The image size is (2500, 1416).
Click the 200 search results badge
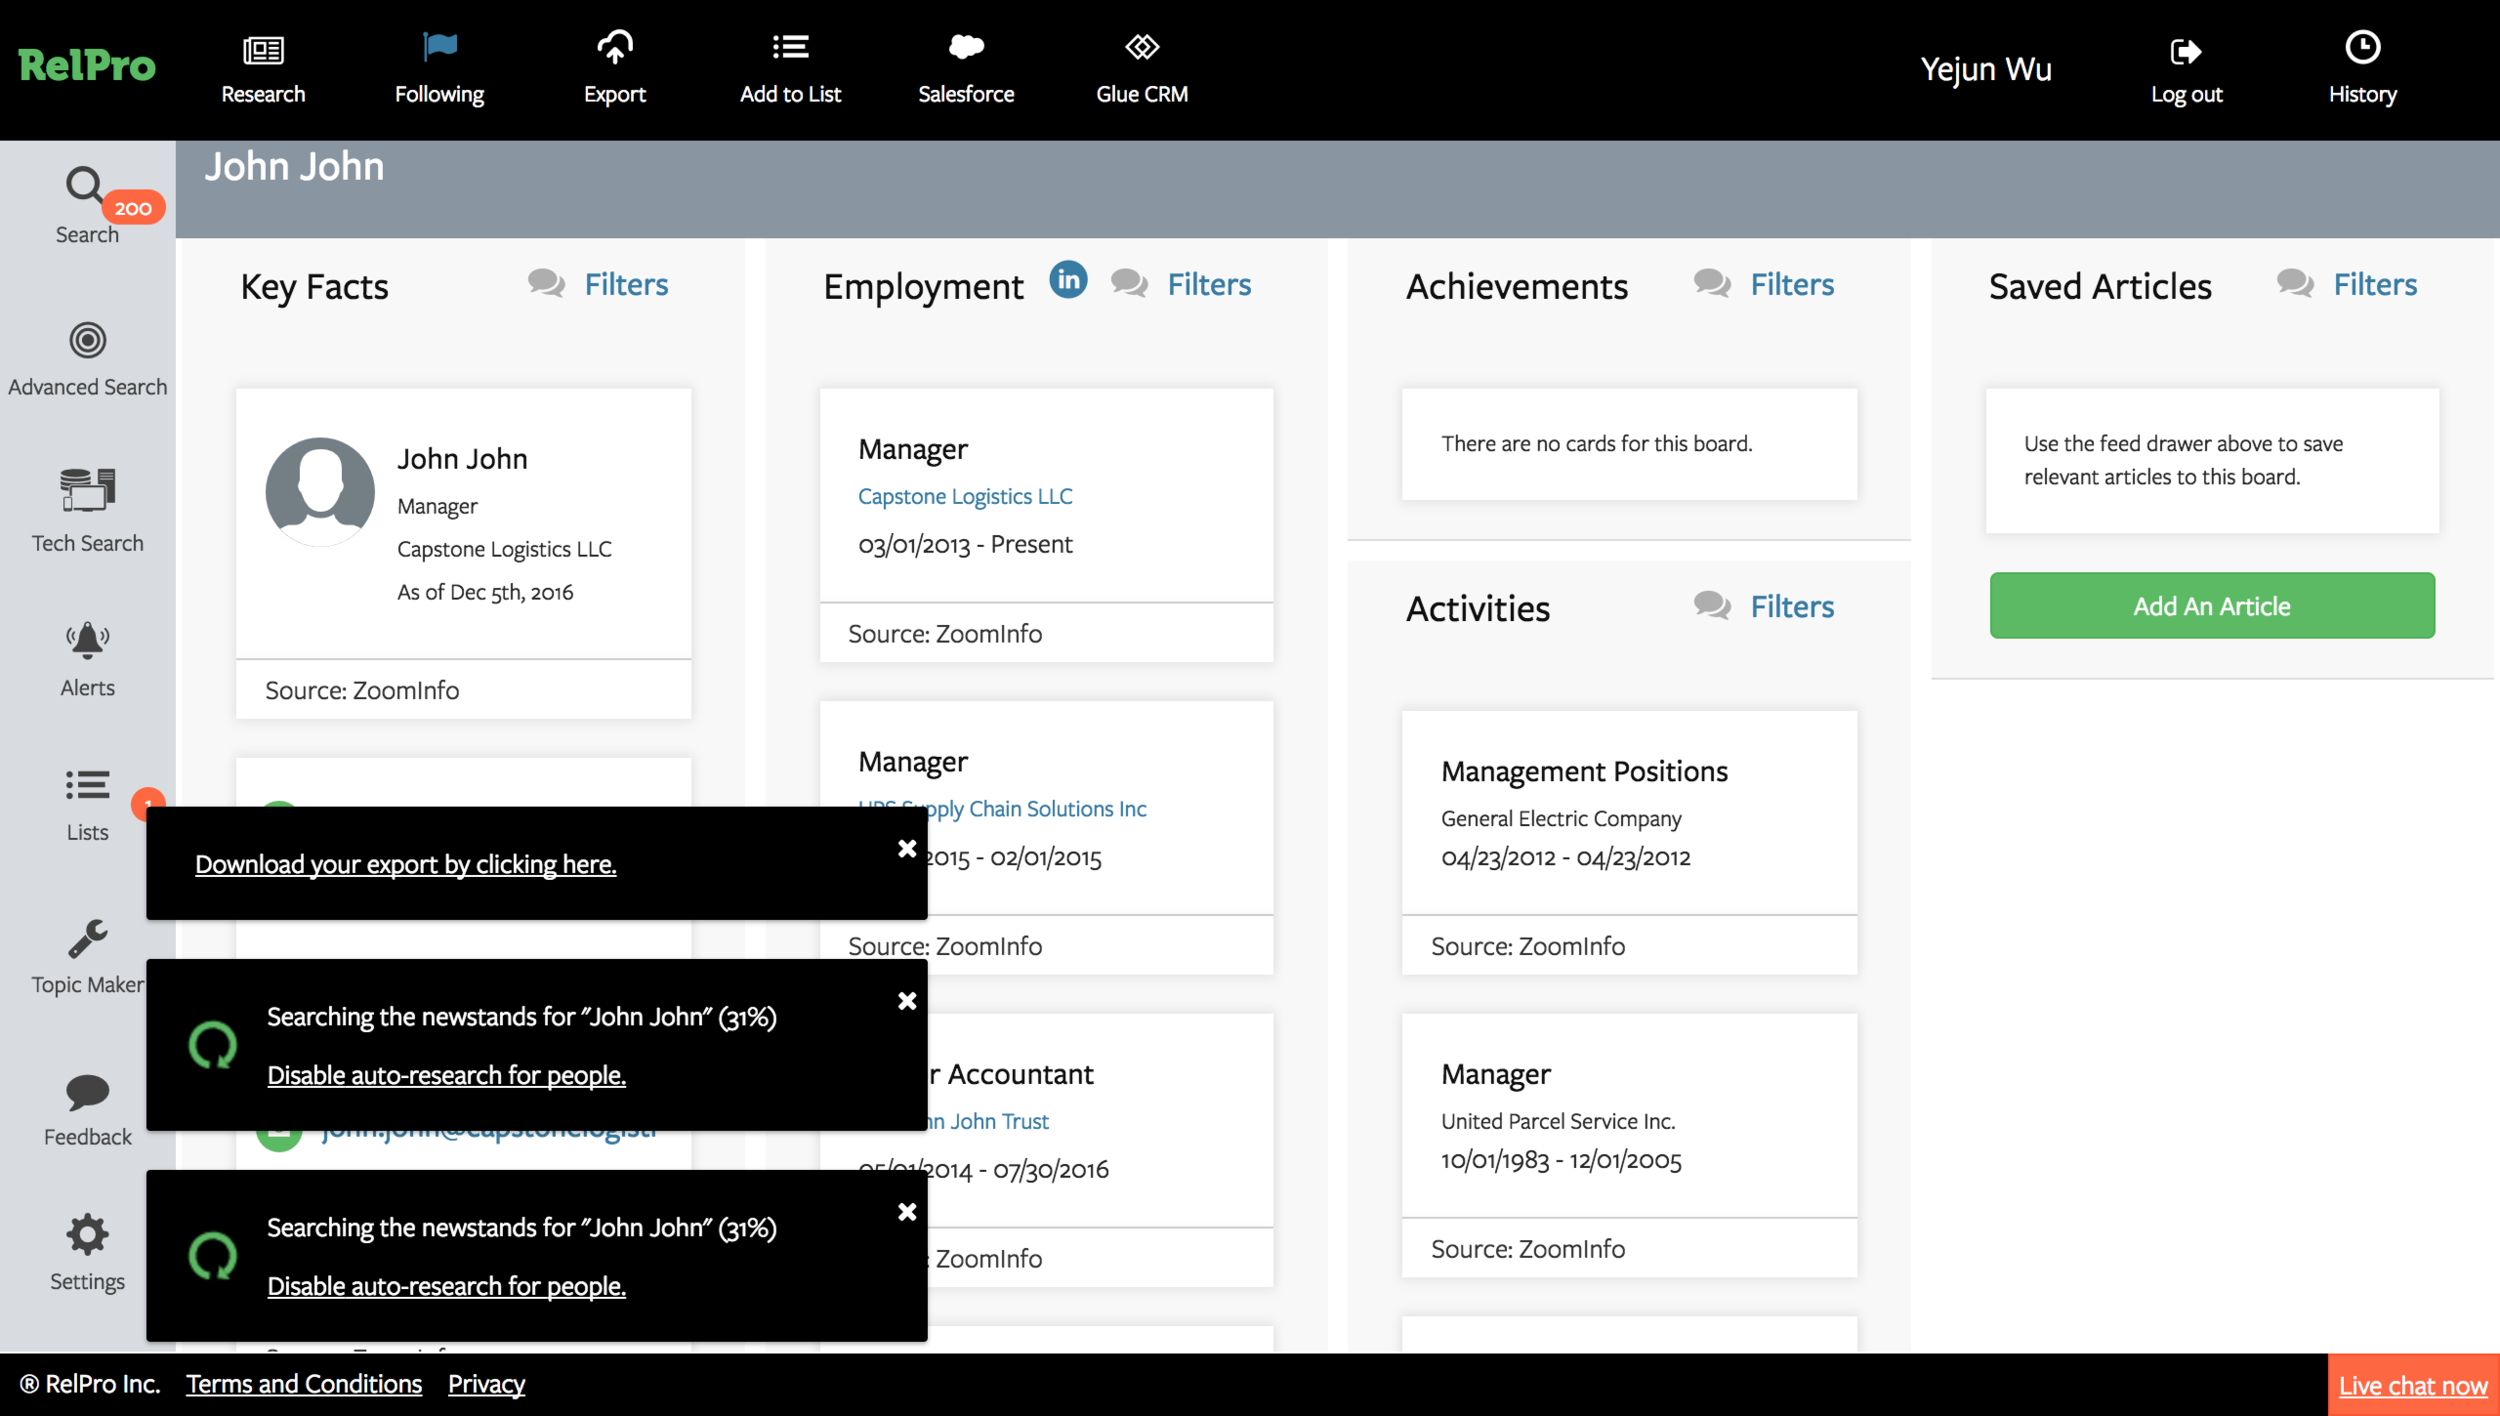[133, 208]
